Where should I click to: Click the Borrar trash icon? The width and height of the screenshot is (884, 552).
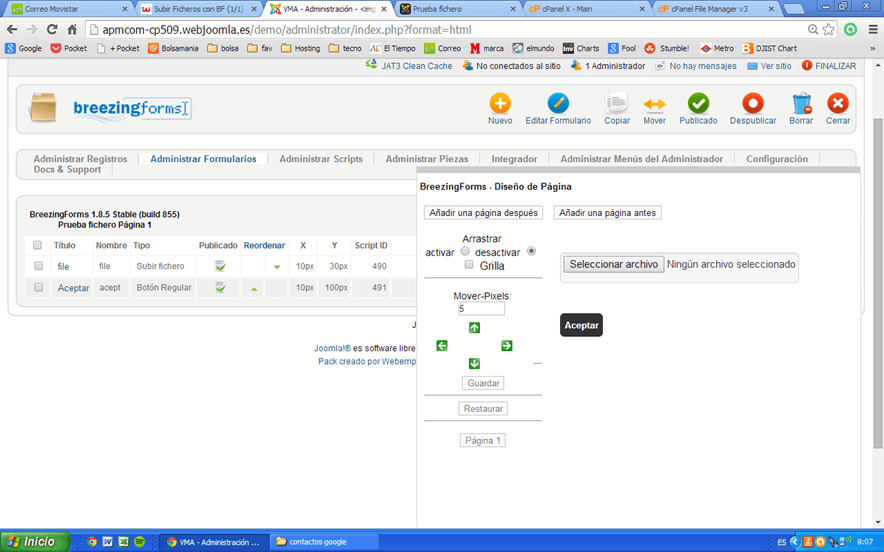click(801, 104)
